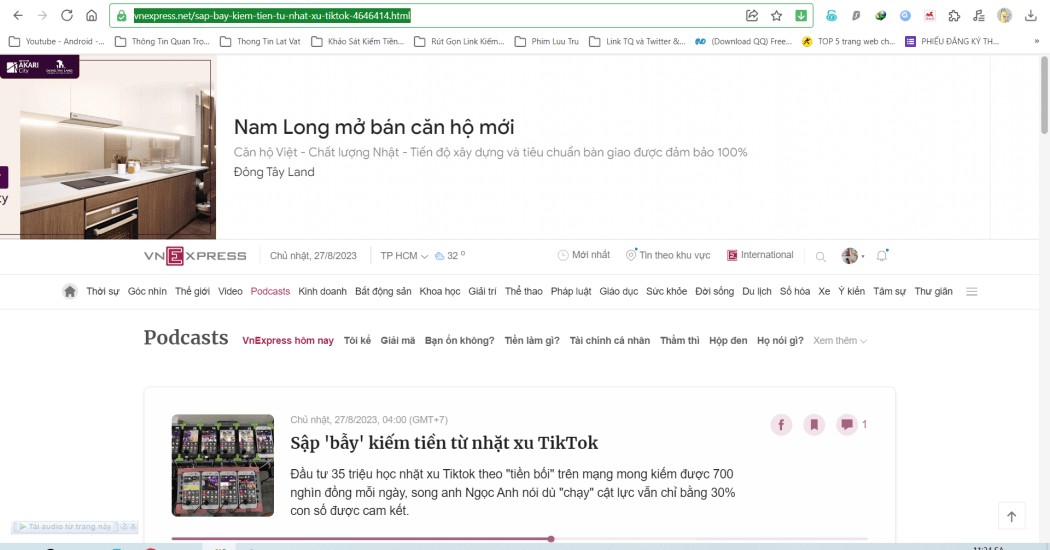Open the Thế giới section

[192, 291]
